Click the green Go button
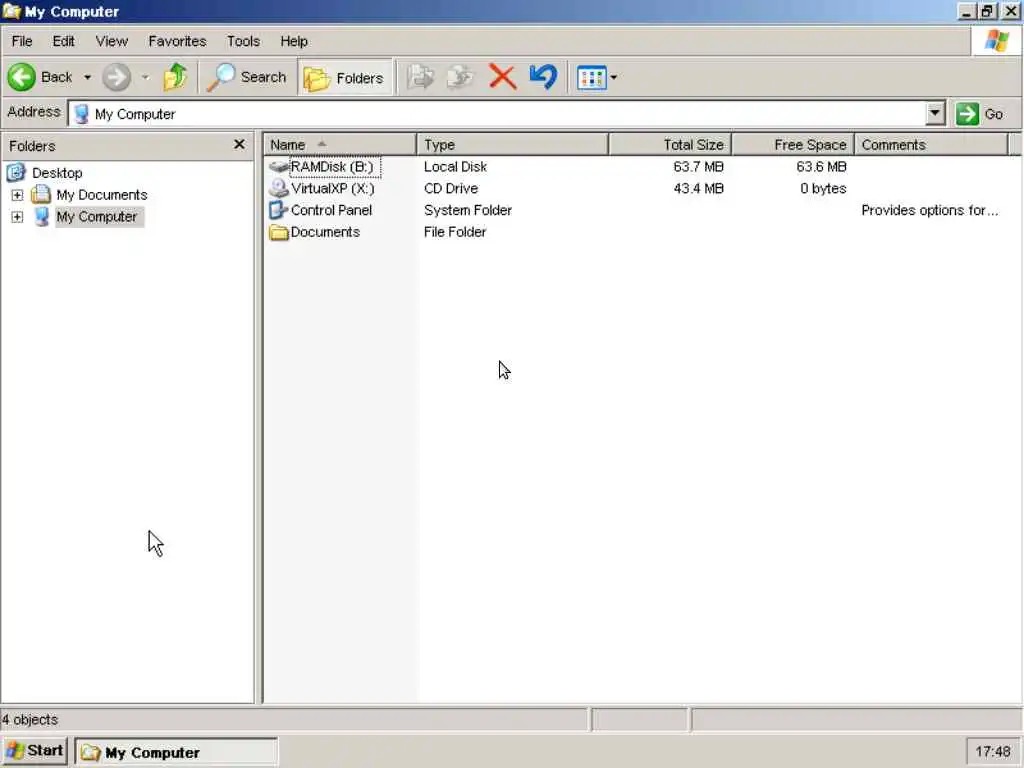 [980, 114]
